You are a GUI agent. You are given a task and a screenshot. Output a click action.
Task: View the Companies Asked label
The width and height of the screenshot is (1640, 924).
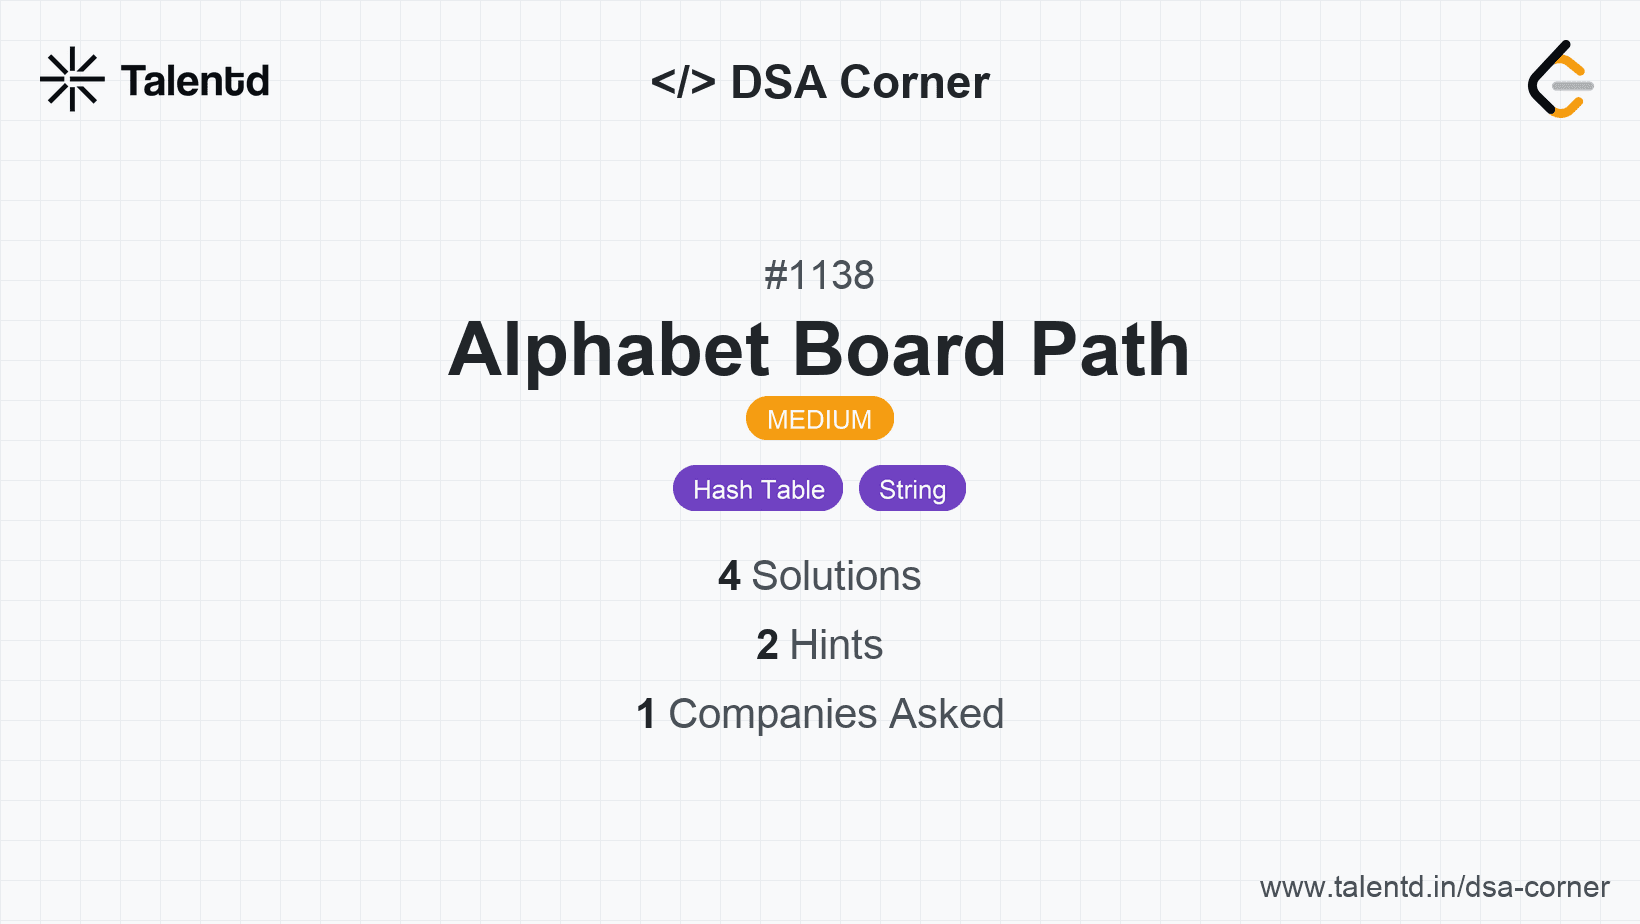click(x=836, y=714)
